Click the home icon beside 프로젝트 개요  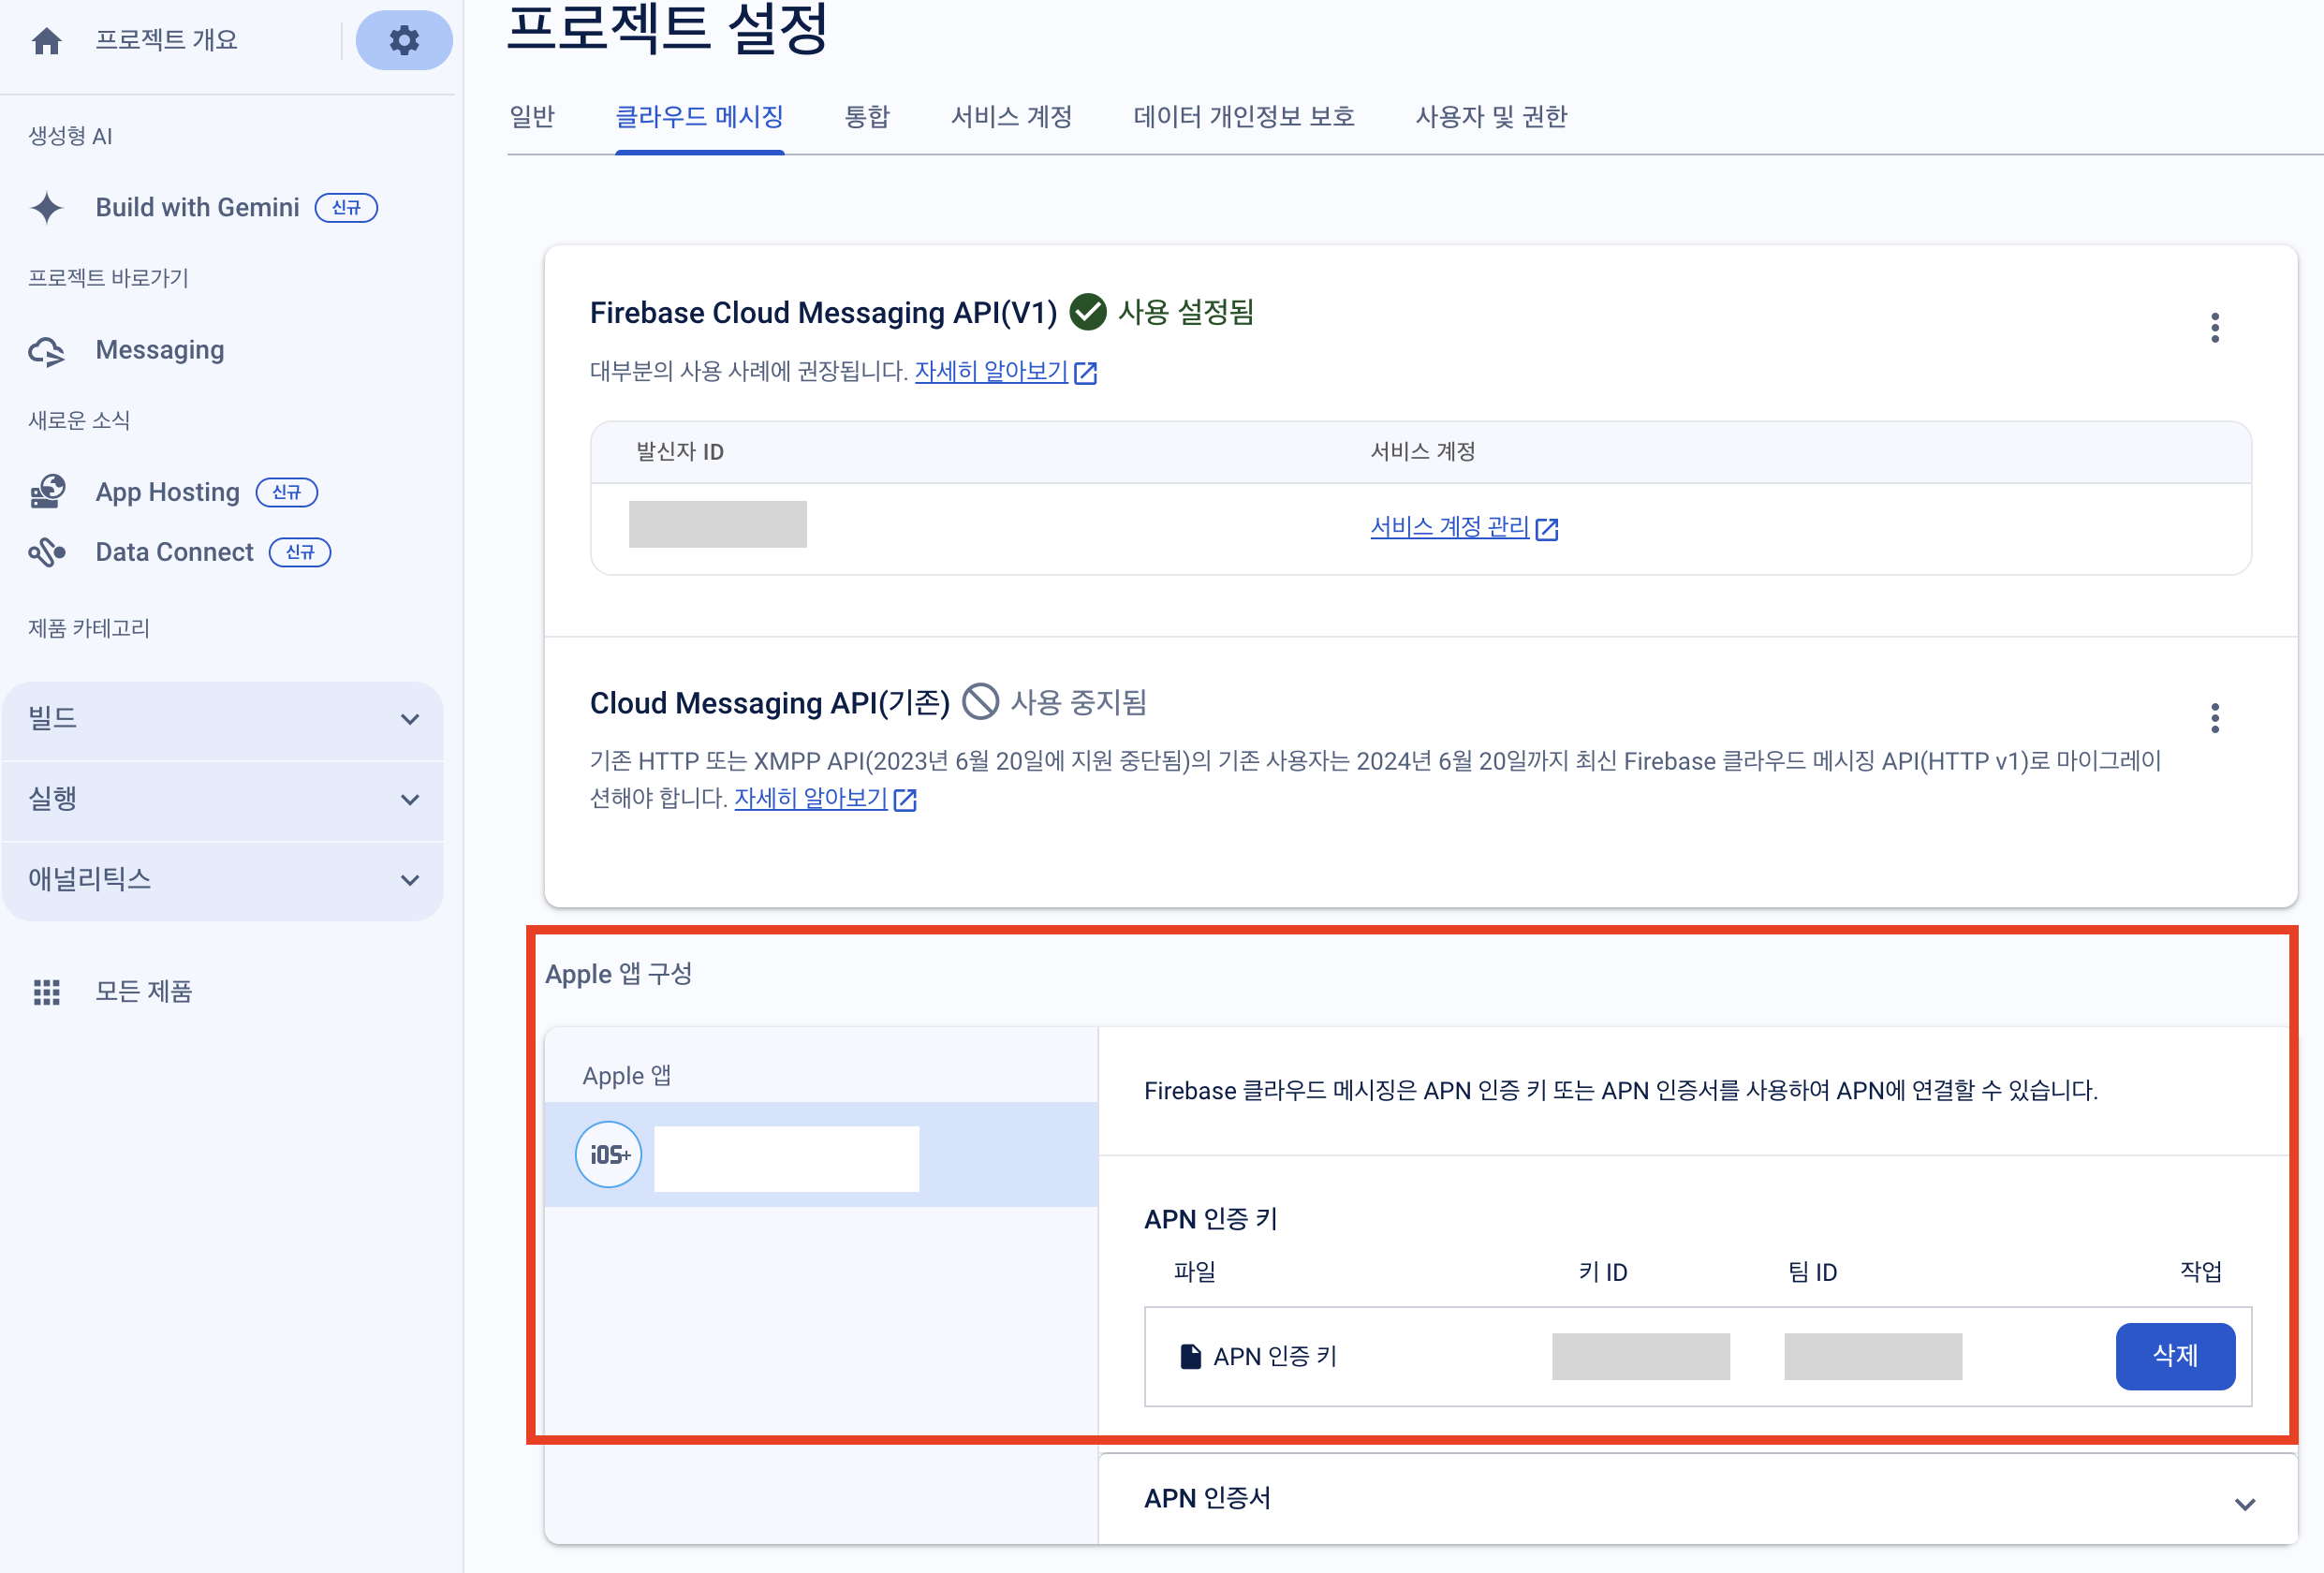(47, 41)
